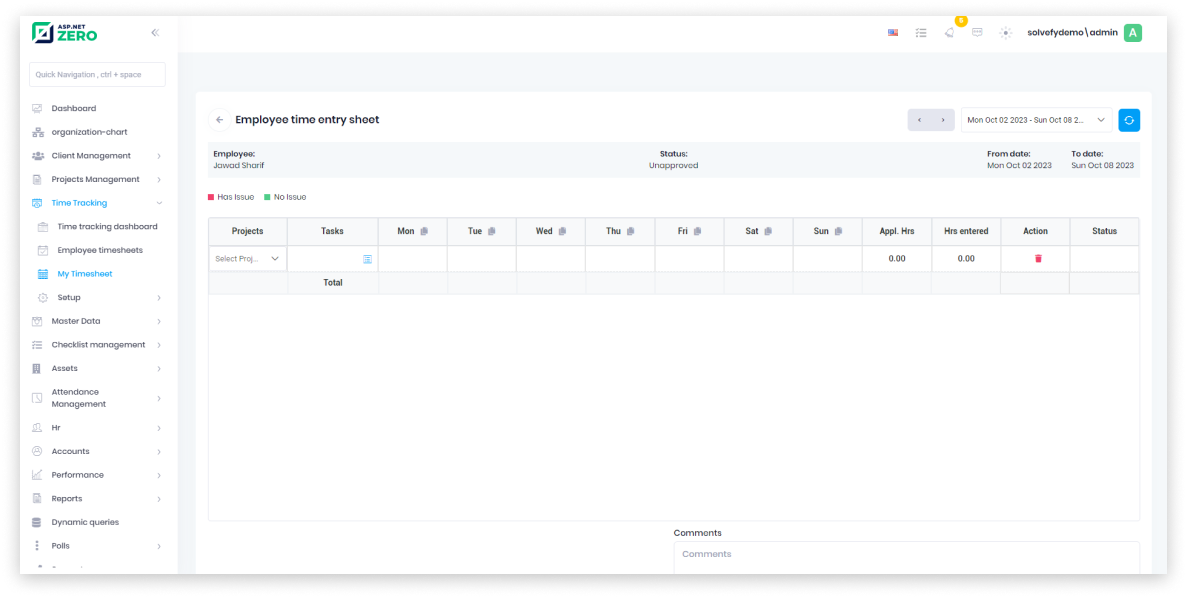
Task: Expand the Projects Management menu
Action: click(x=97, y=180)
